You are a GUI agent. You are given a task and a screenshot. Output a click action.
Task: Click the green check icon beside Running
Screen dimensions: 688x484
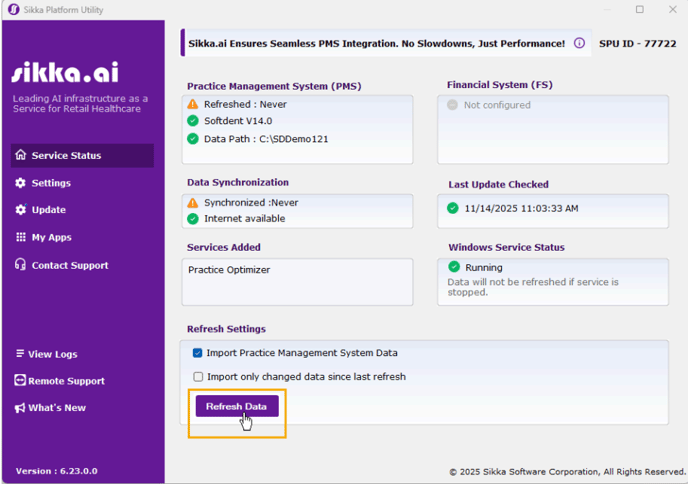[454, 267]
